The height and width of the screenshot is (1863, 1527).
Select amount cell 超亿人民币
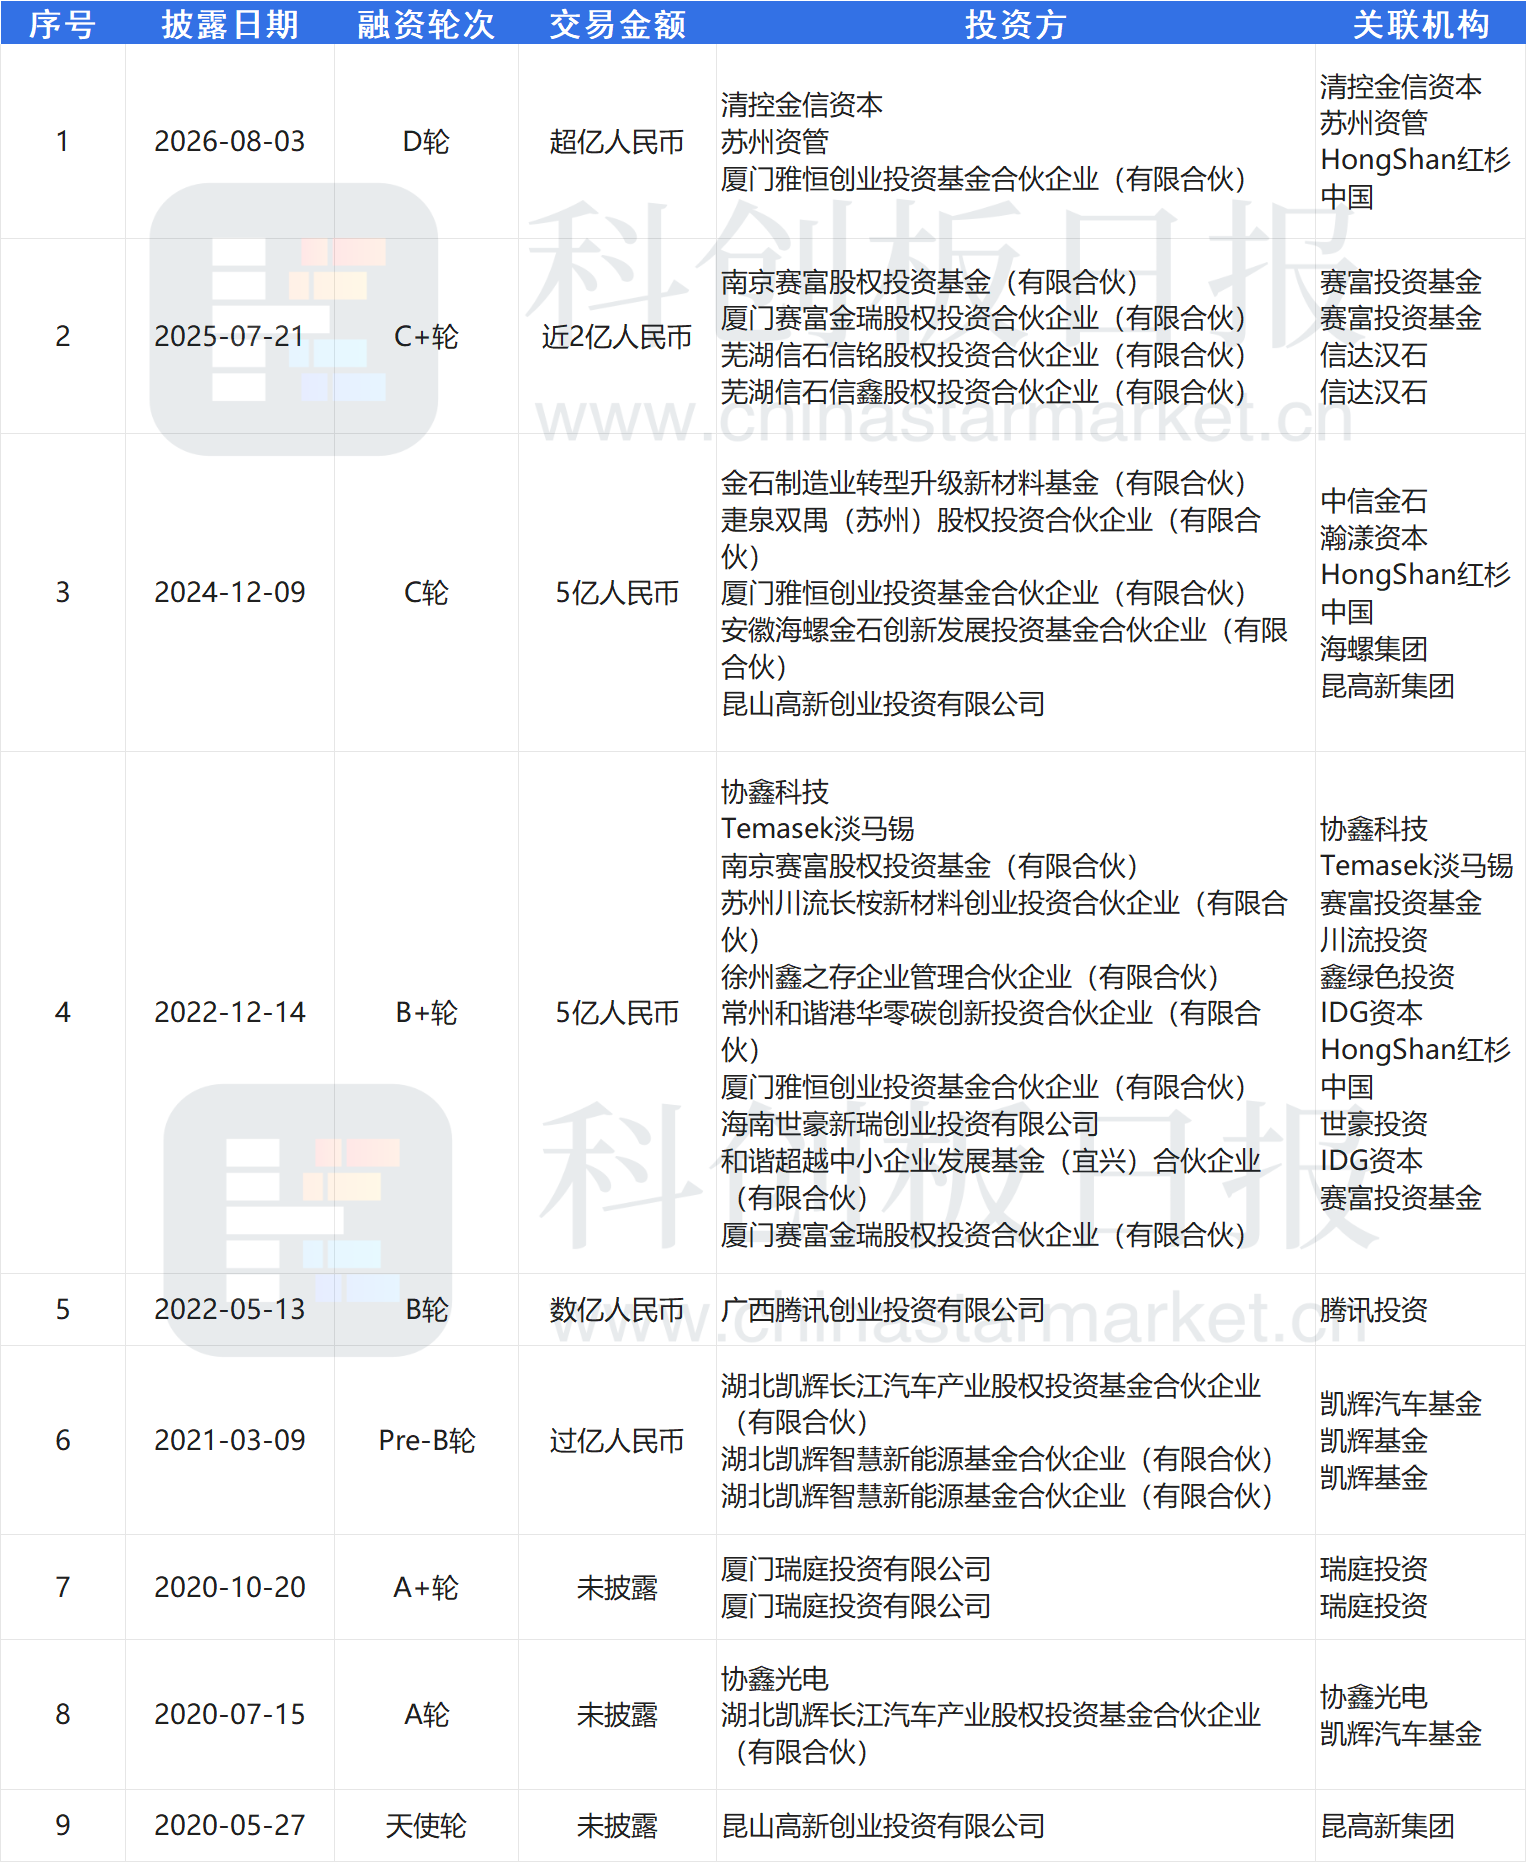[x=617, y=141]
